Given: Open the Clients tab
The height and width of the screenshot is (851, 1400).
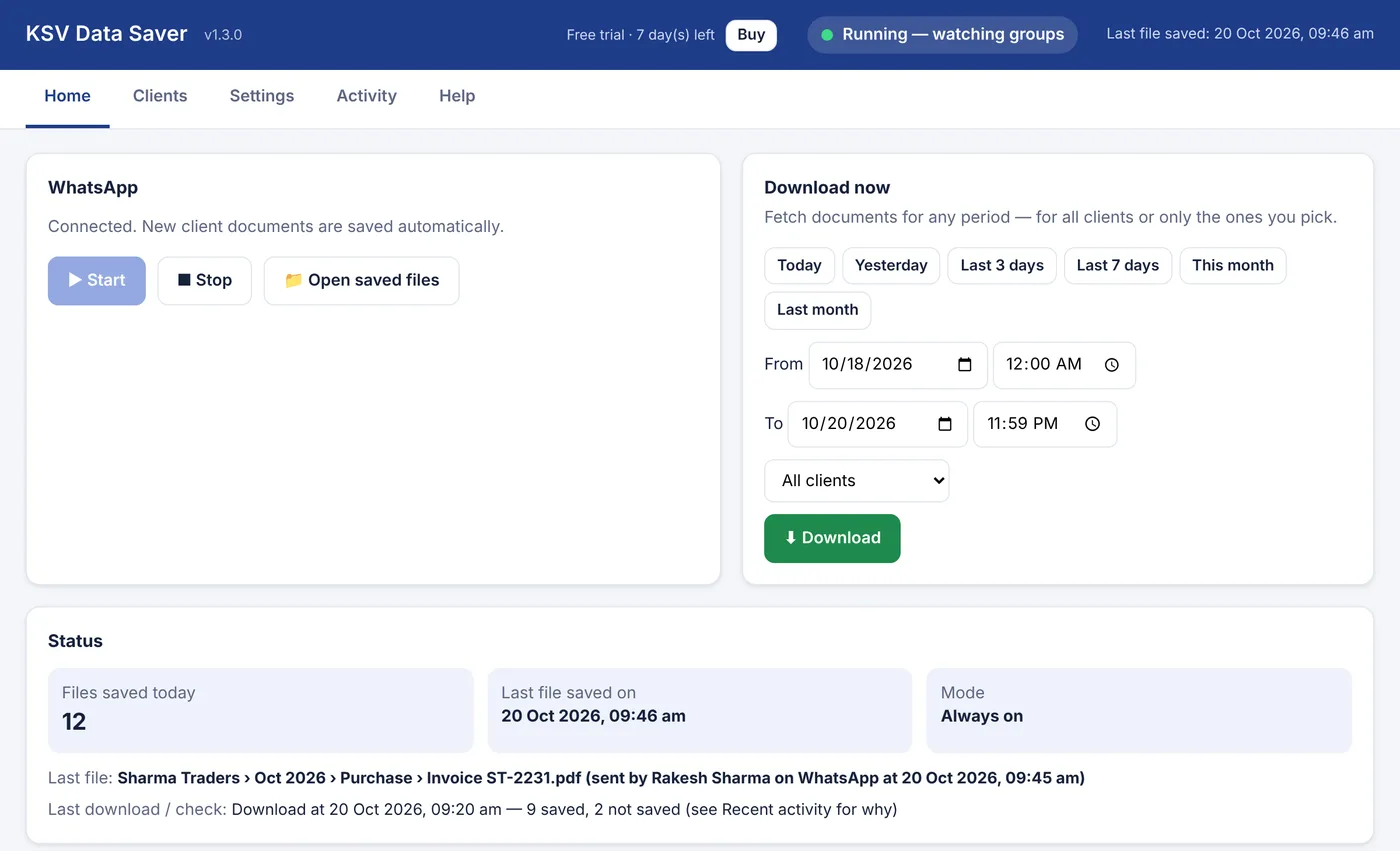Looking at the screenshot, I should click(x=160, y=96).
